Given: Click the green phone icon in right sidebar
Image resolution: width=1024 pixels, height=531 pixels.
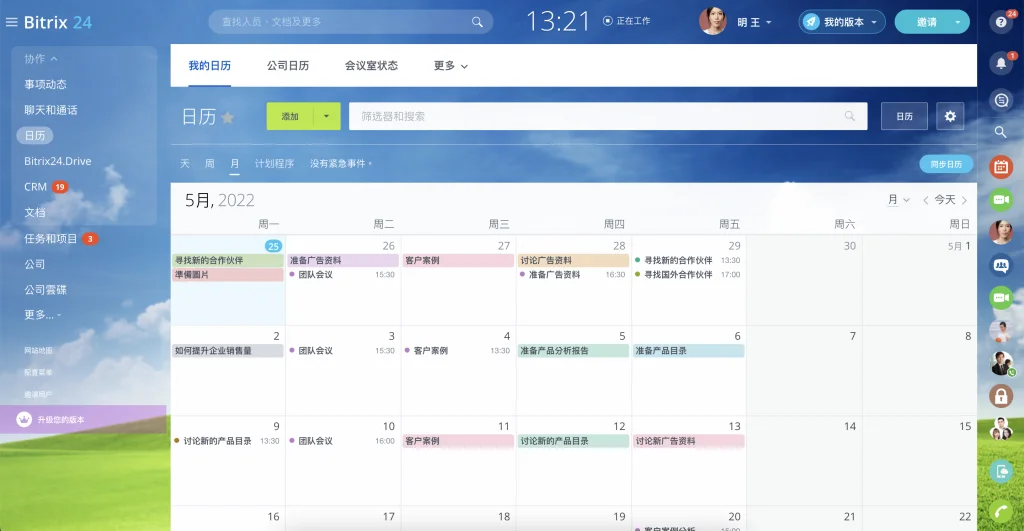Looking at the screenshot, I should [1000, 511].
